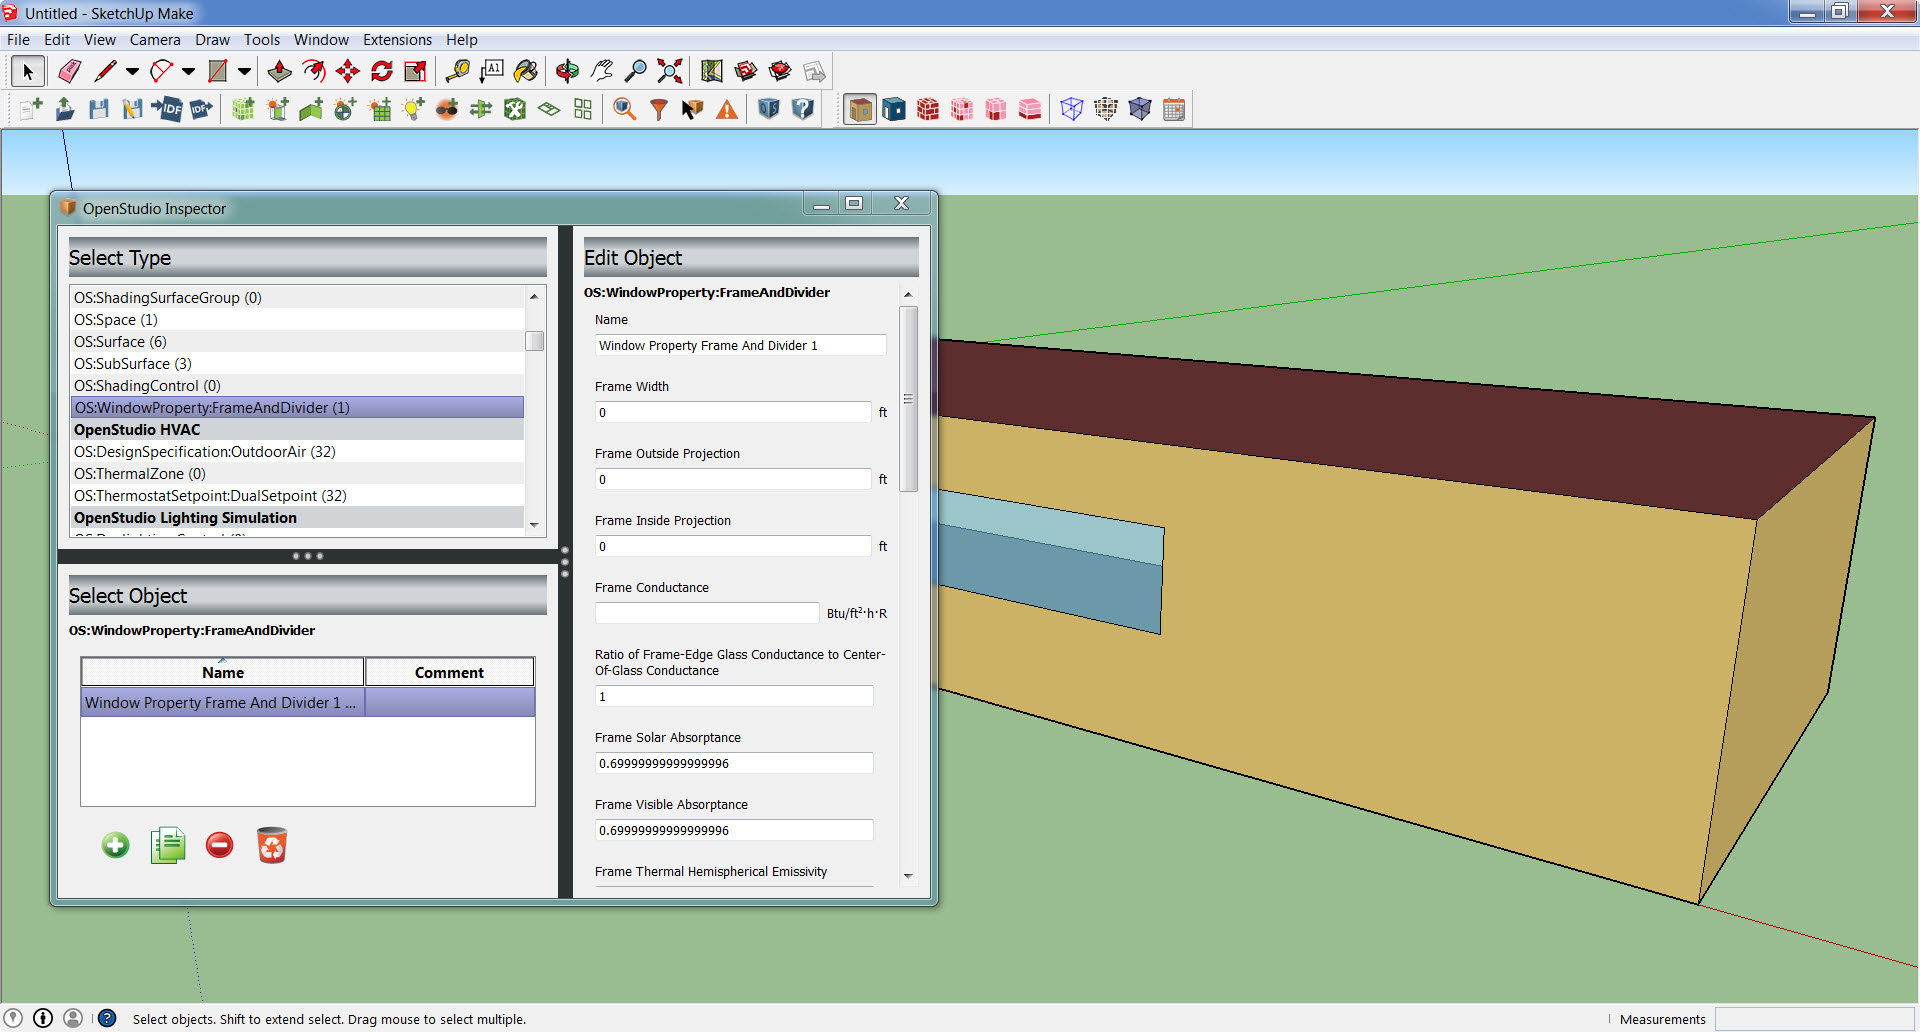The width and height of the screenshot is (1920, 1032).
Task: Click the green add object button
Action: (115, 845)
